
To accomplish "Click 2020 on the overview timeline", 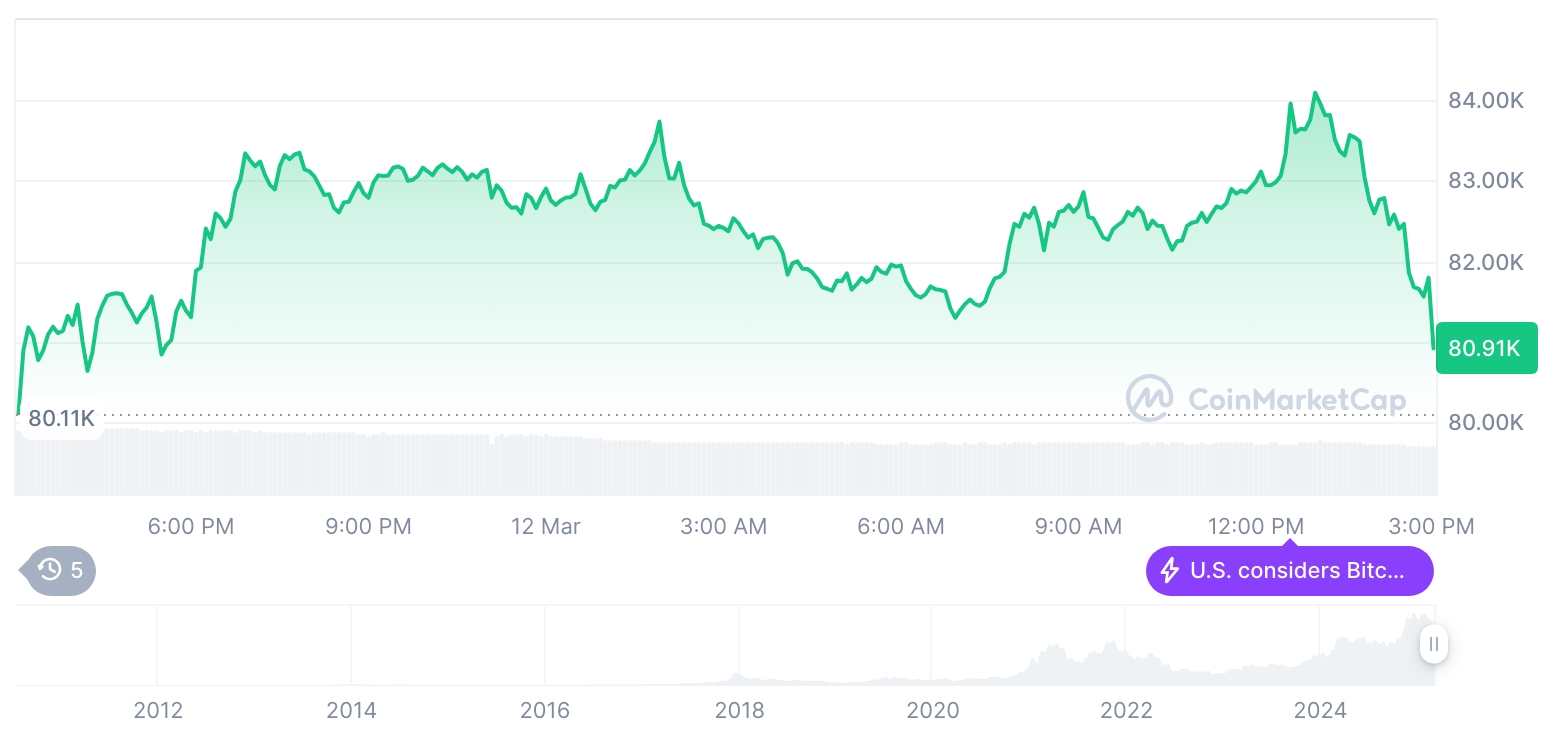I will click(x=932, y=710).
